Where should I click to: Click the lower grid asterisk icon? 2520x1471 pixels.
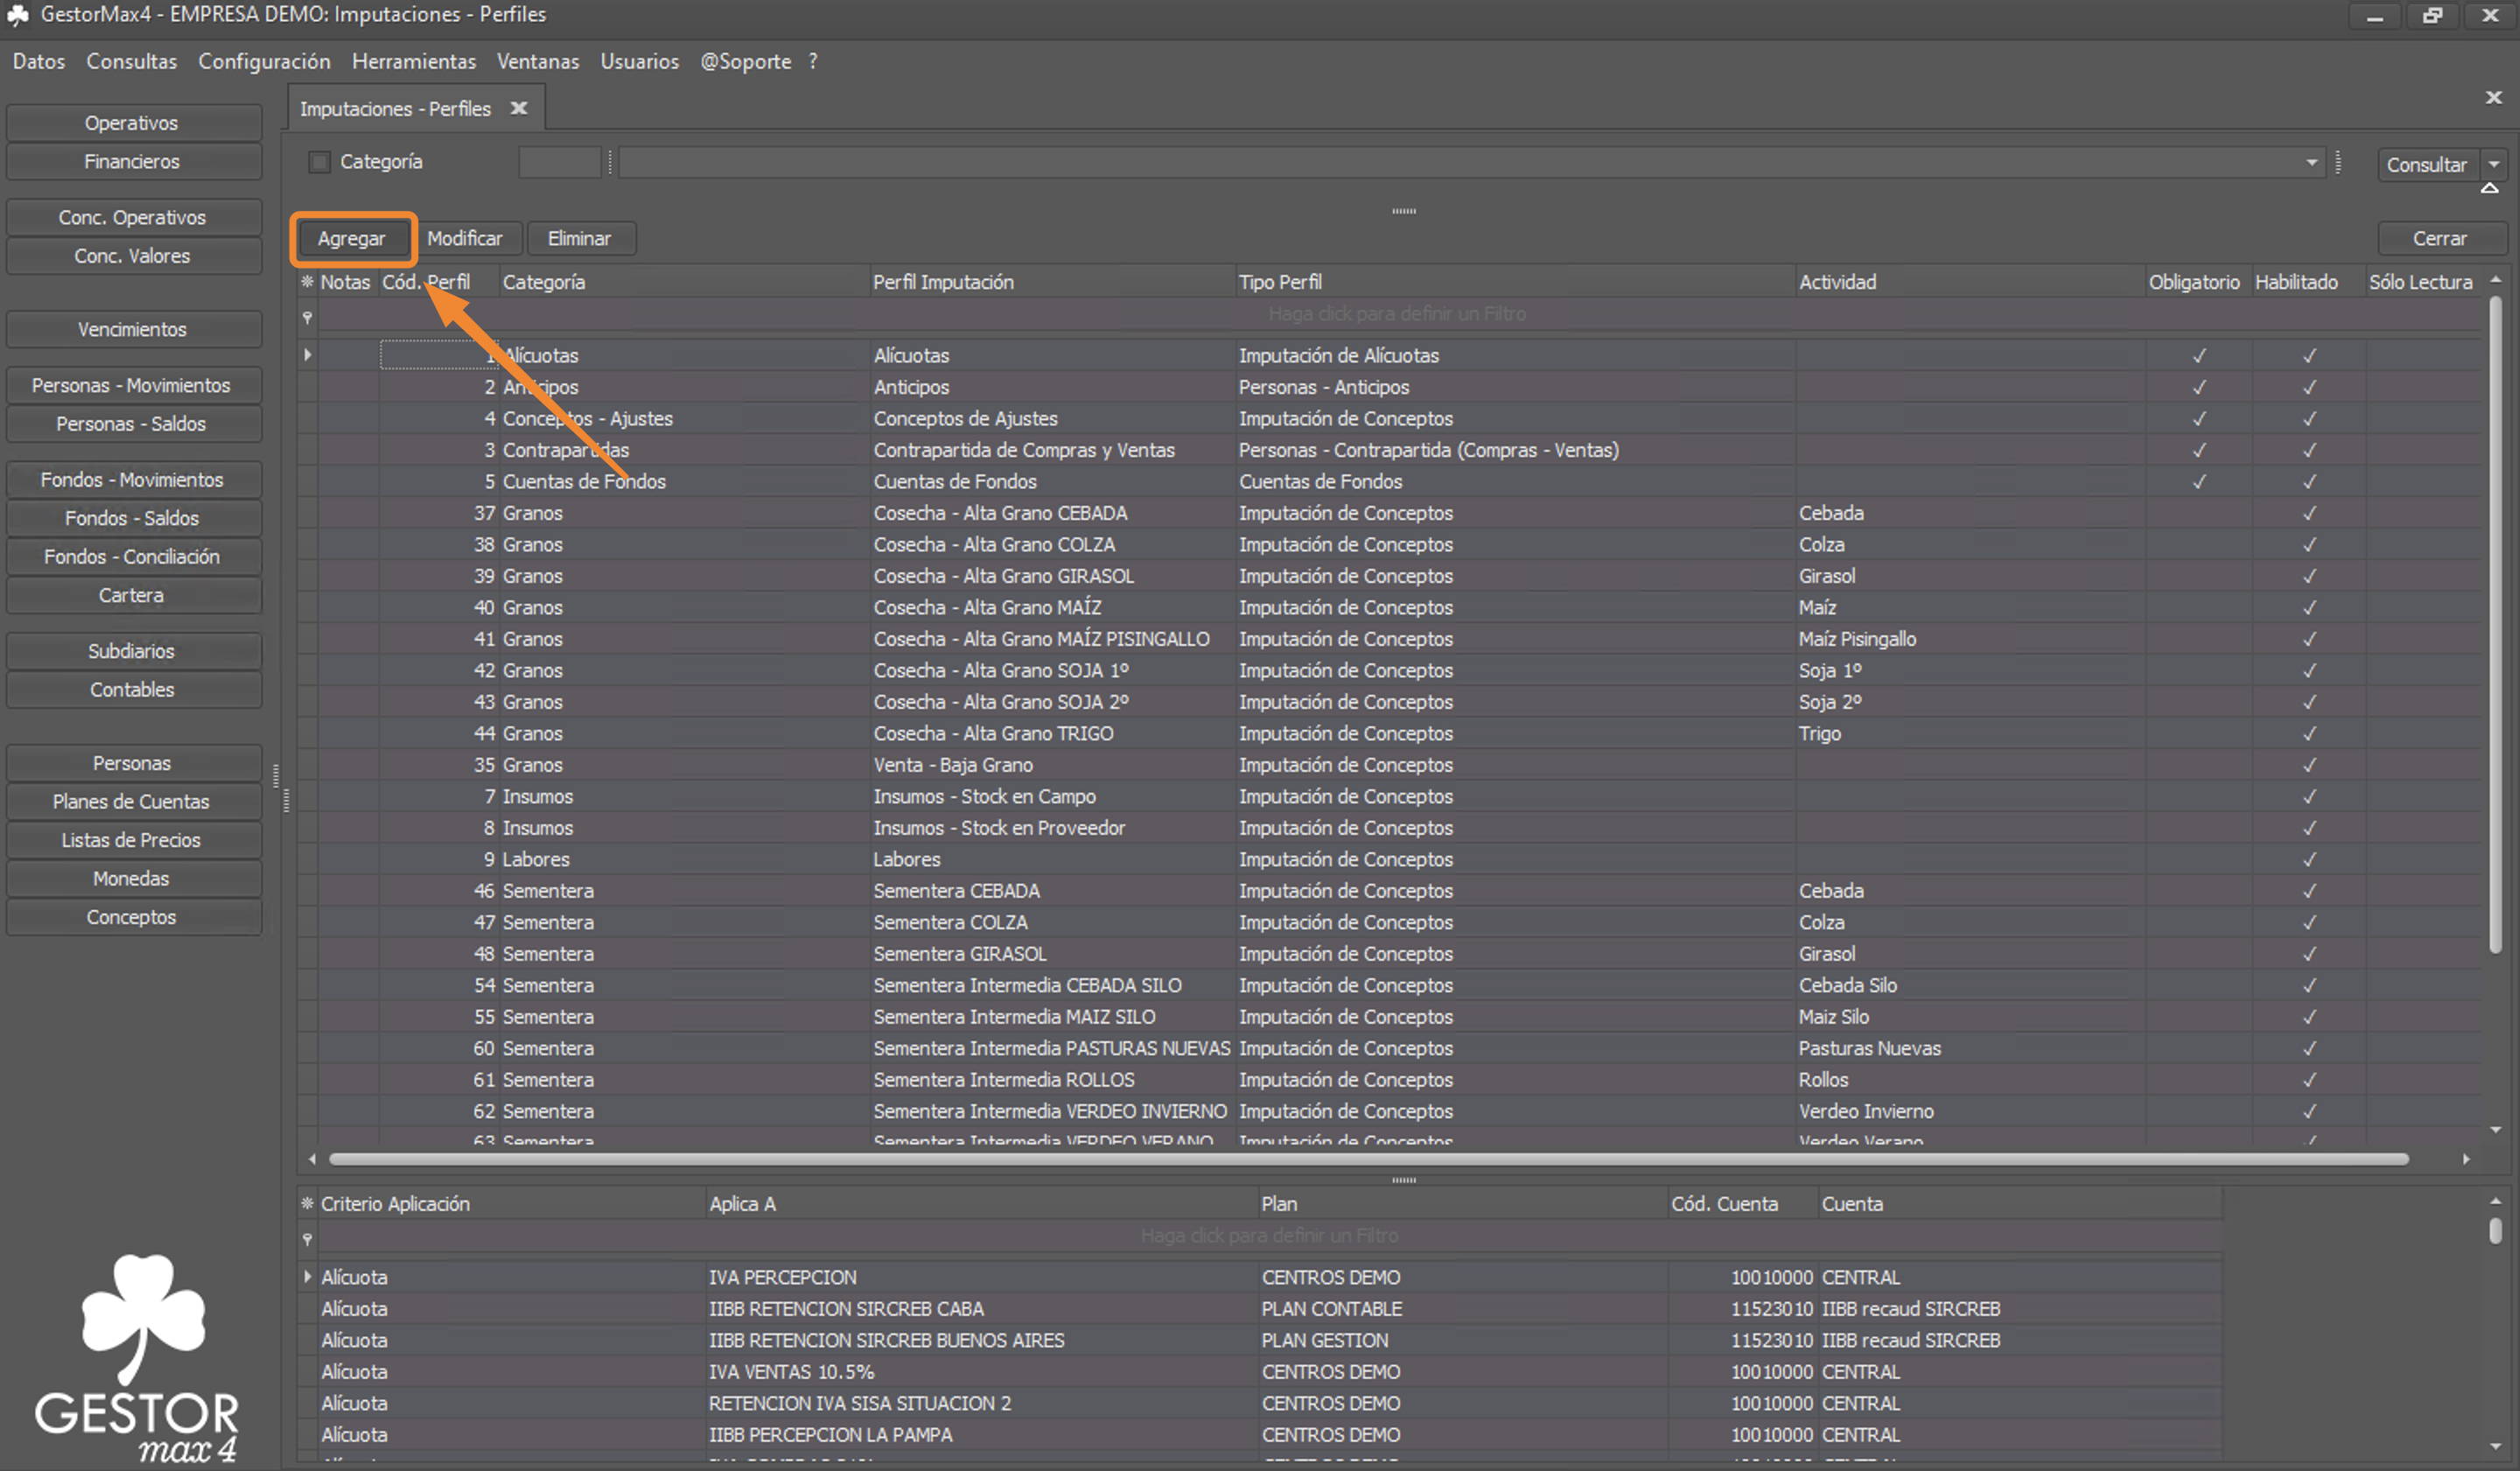click(x=307, y=1203)
